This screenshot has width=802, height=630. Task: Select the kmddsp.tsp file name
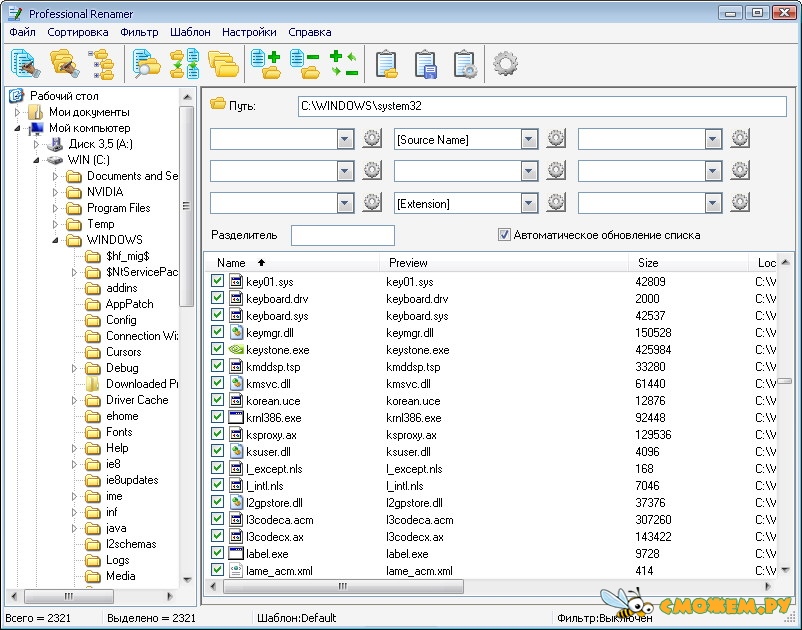tap(273, 367)
